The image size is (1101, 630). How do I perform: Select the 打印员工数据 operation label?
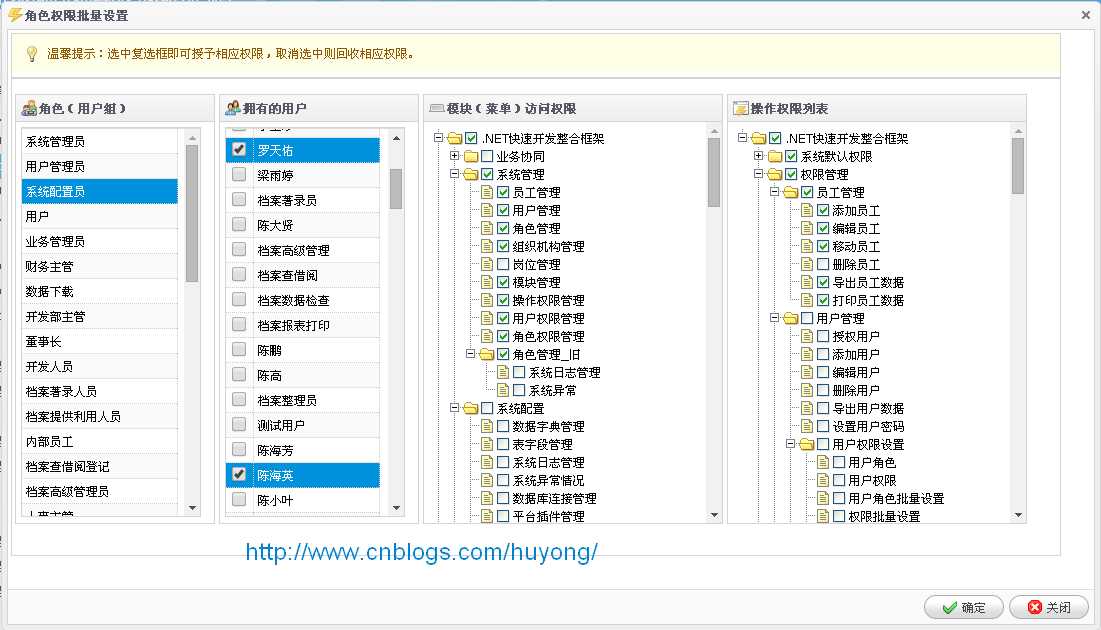point(868,301)
